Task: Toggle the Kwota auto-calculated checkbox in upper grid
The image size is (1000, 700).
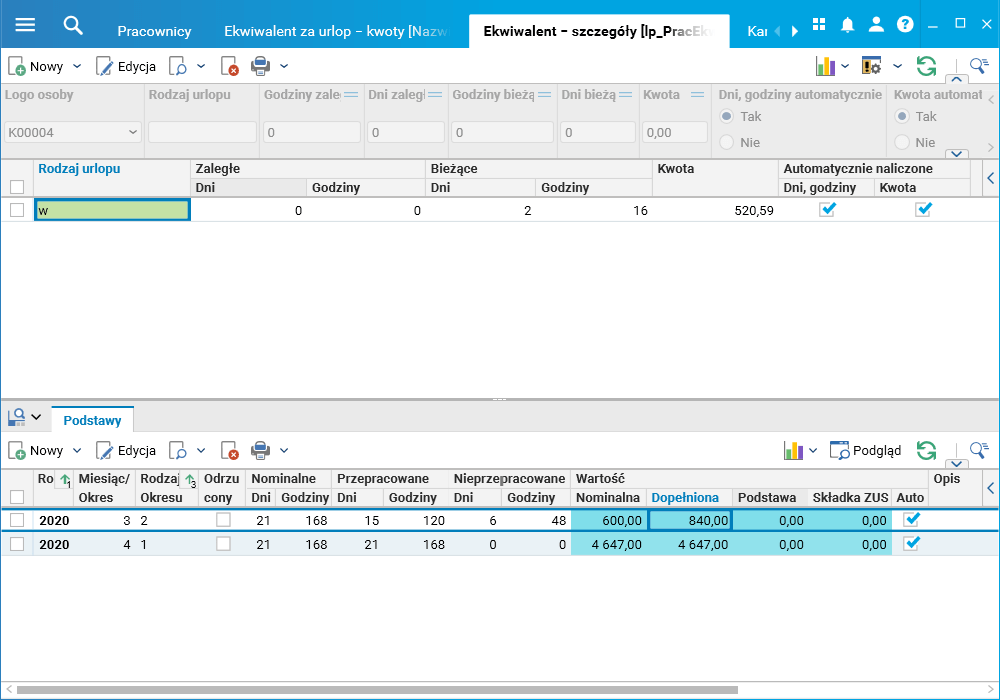Action: point(924,210)
